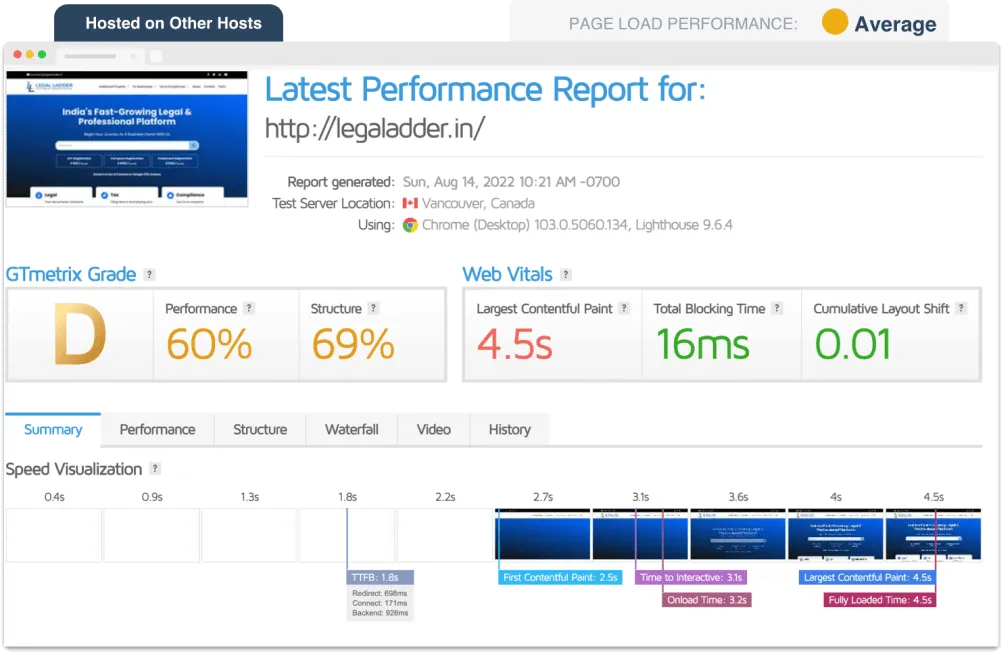Click the Speed Visualization heading
Image resolution: width=1004 pixels, height=654 pixels.
coord(74,469)
